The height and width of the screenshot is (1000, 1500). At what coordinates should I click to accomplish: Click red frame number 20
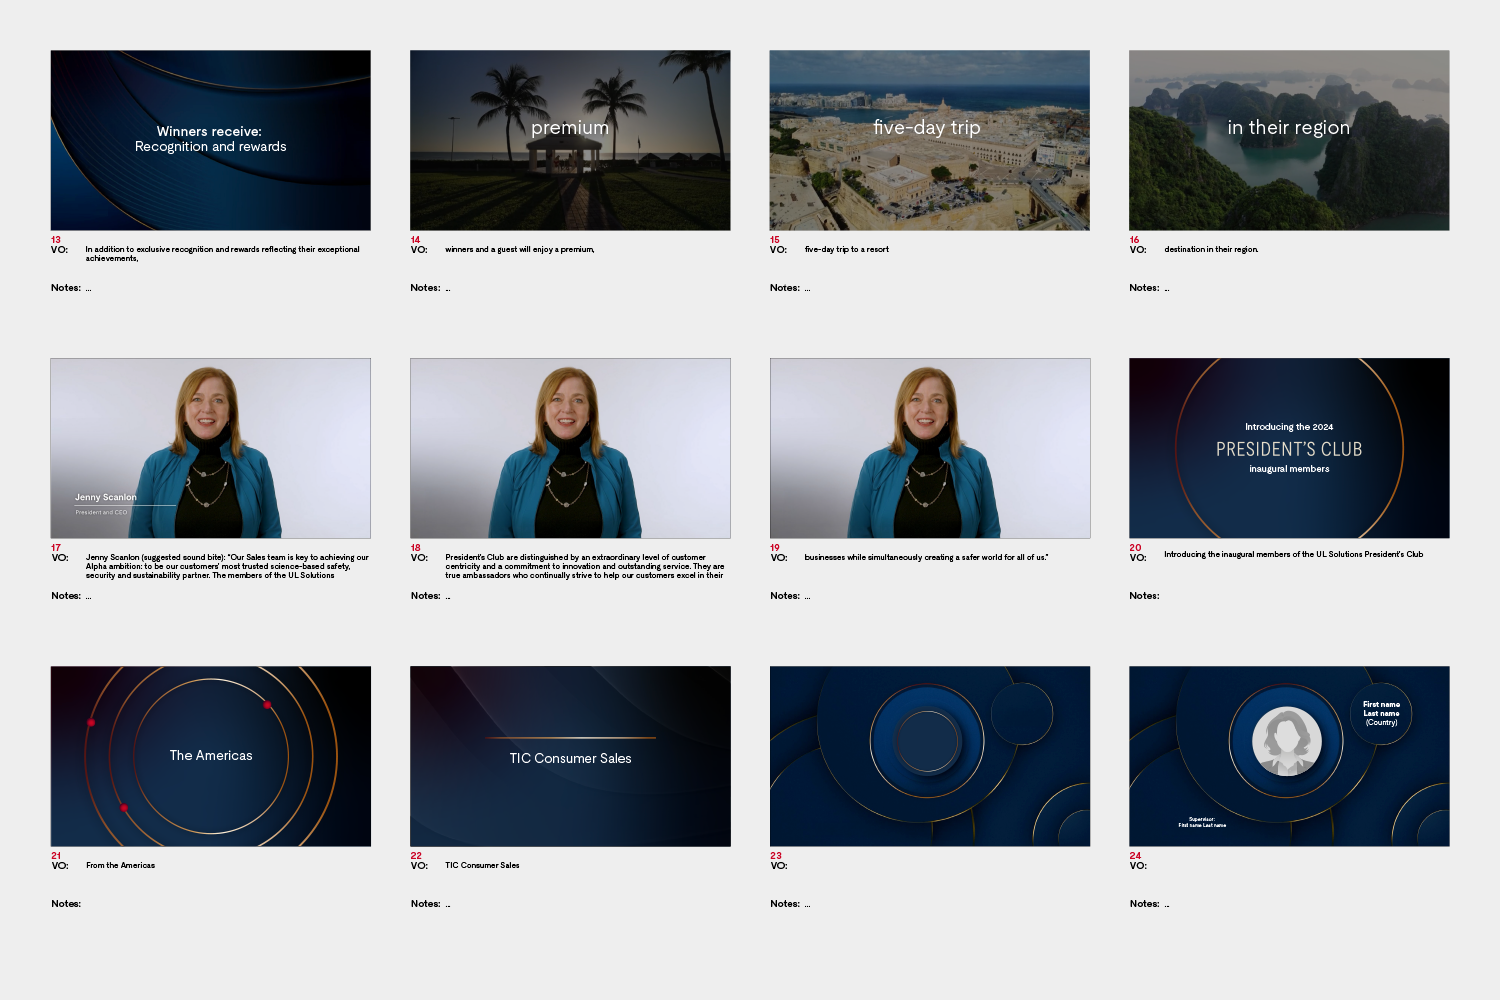pyautogui.click(x=1135, y=548)
